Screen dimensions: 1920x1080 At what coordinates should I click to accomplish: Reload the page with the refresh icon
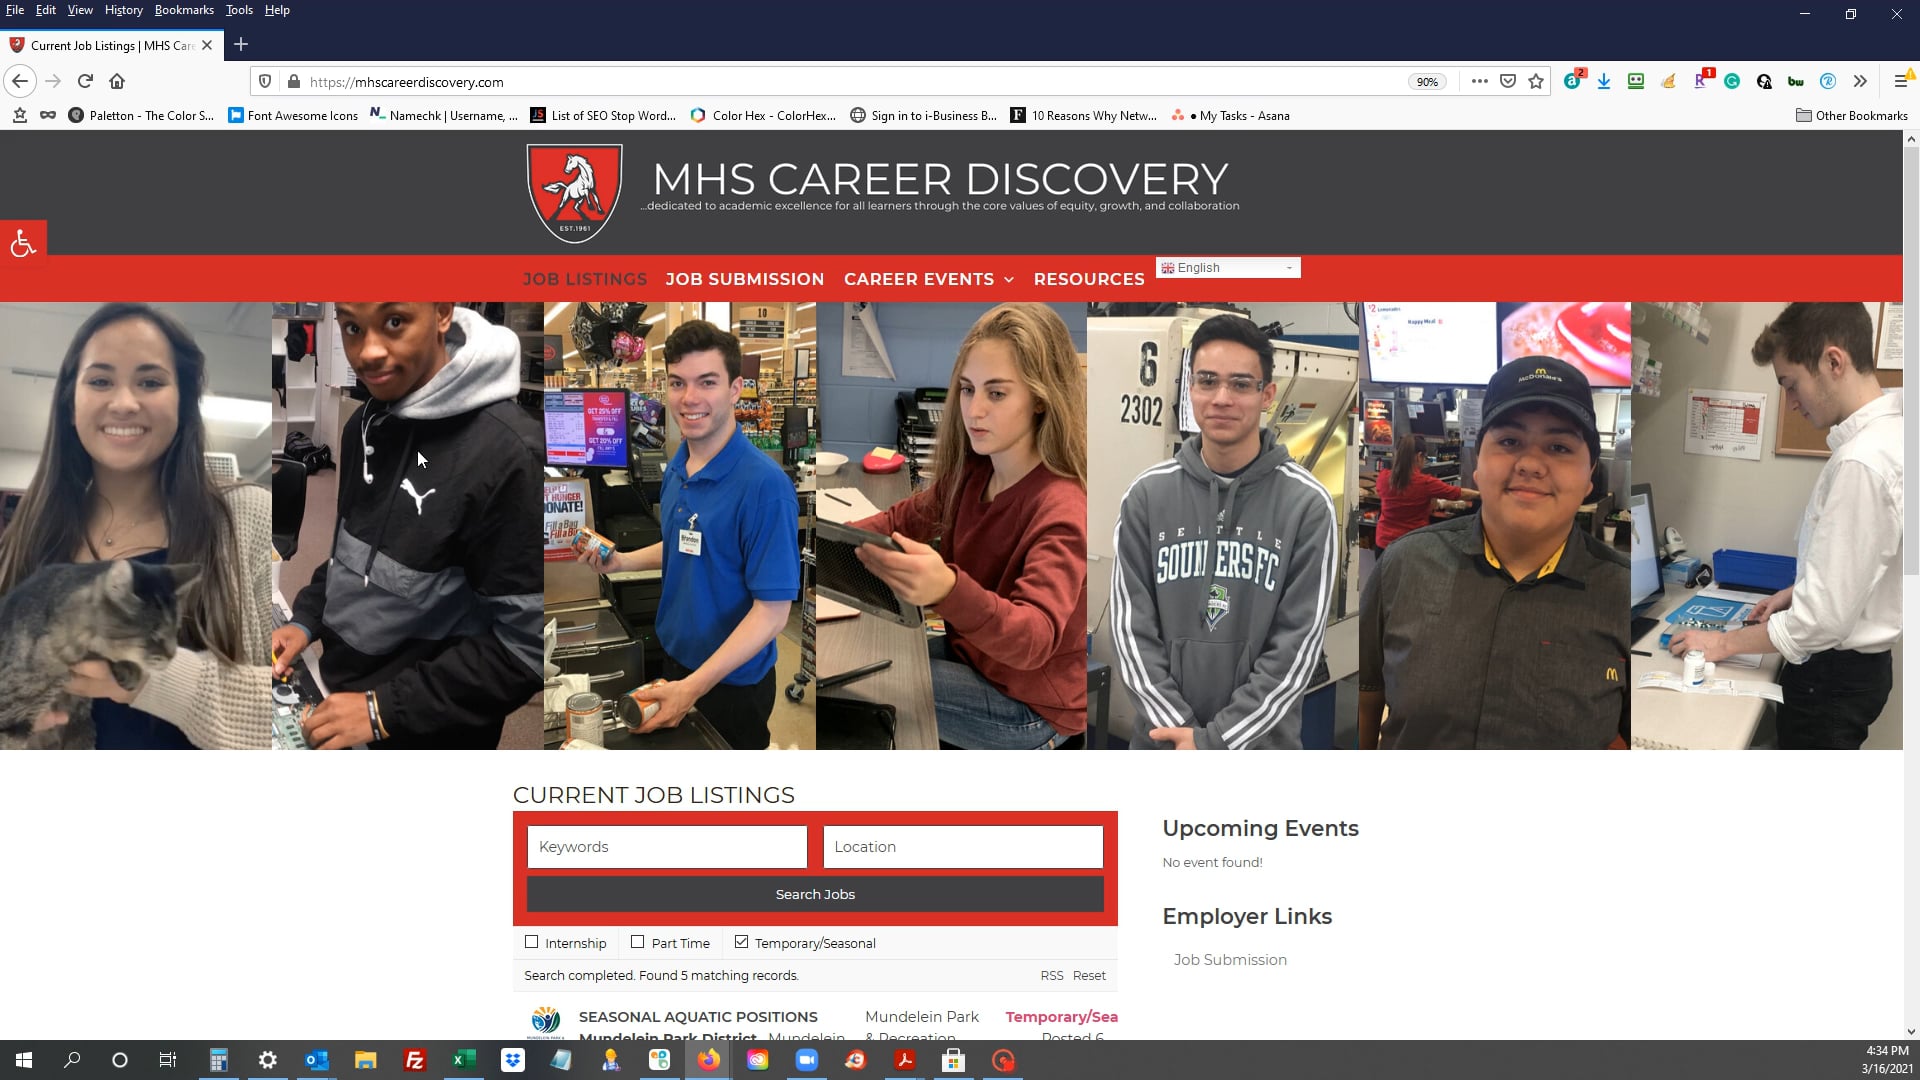85,81
